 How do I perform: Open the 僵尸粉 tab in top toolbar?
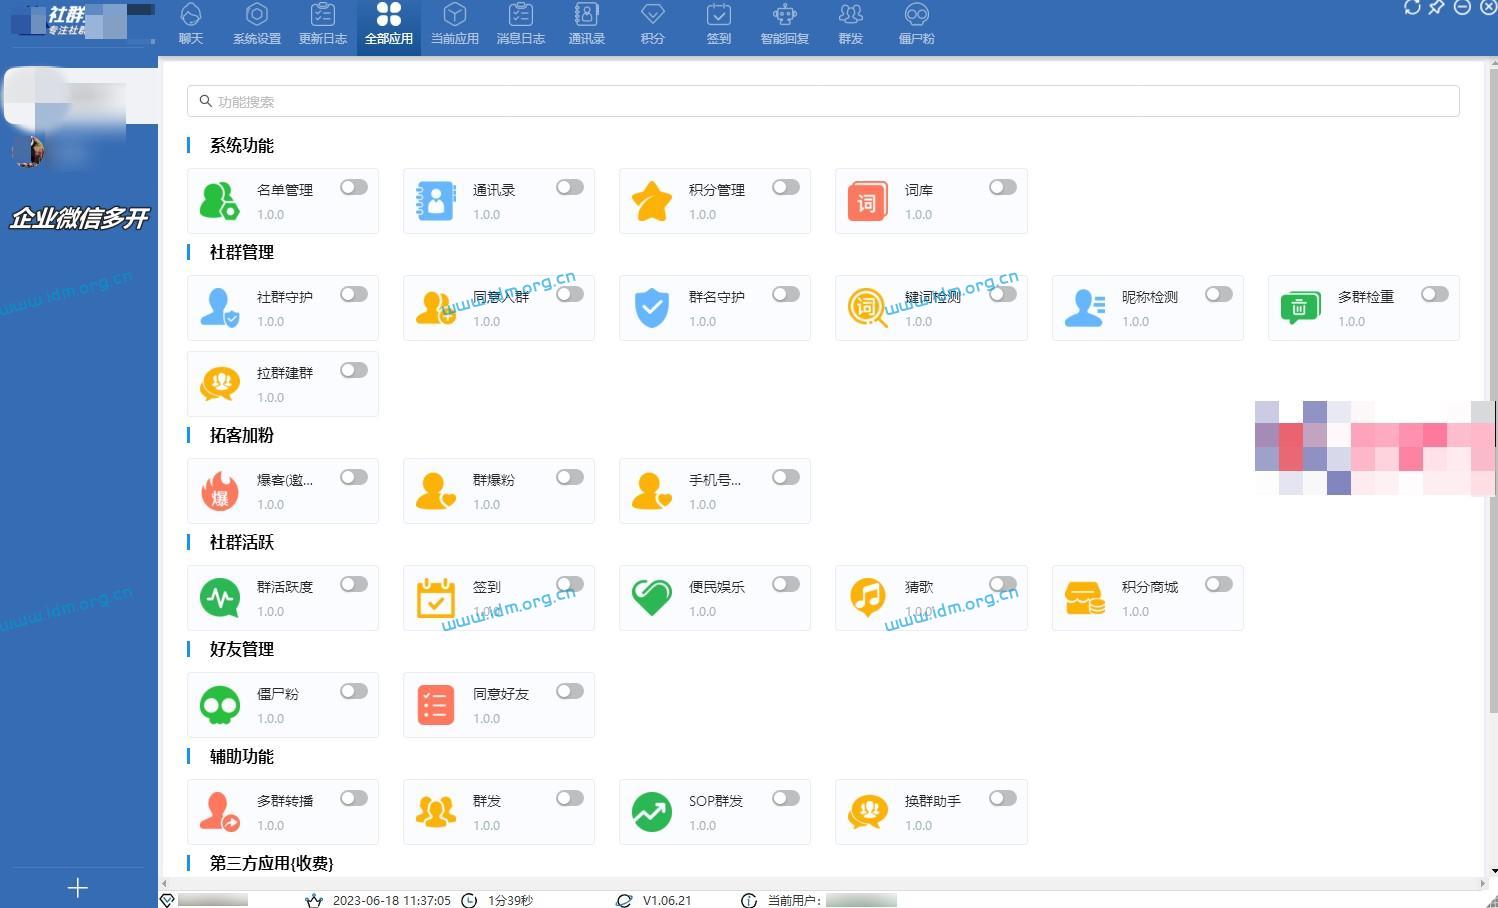917,25
